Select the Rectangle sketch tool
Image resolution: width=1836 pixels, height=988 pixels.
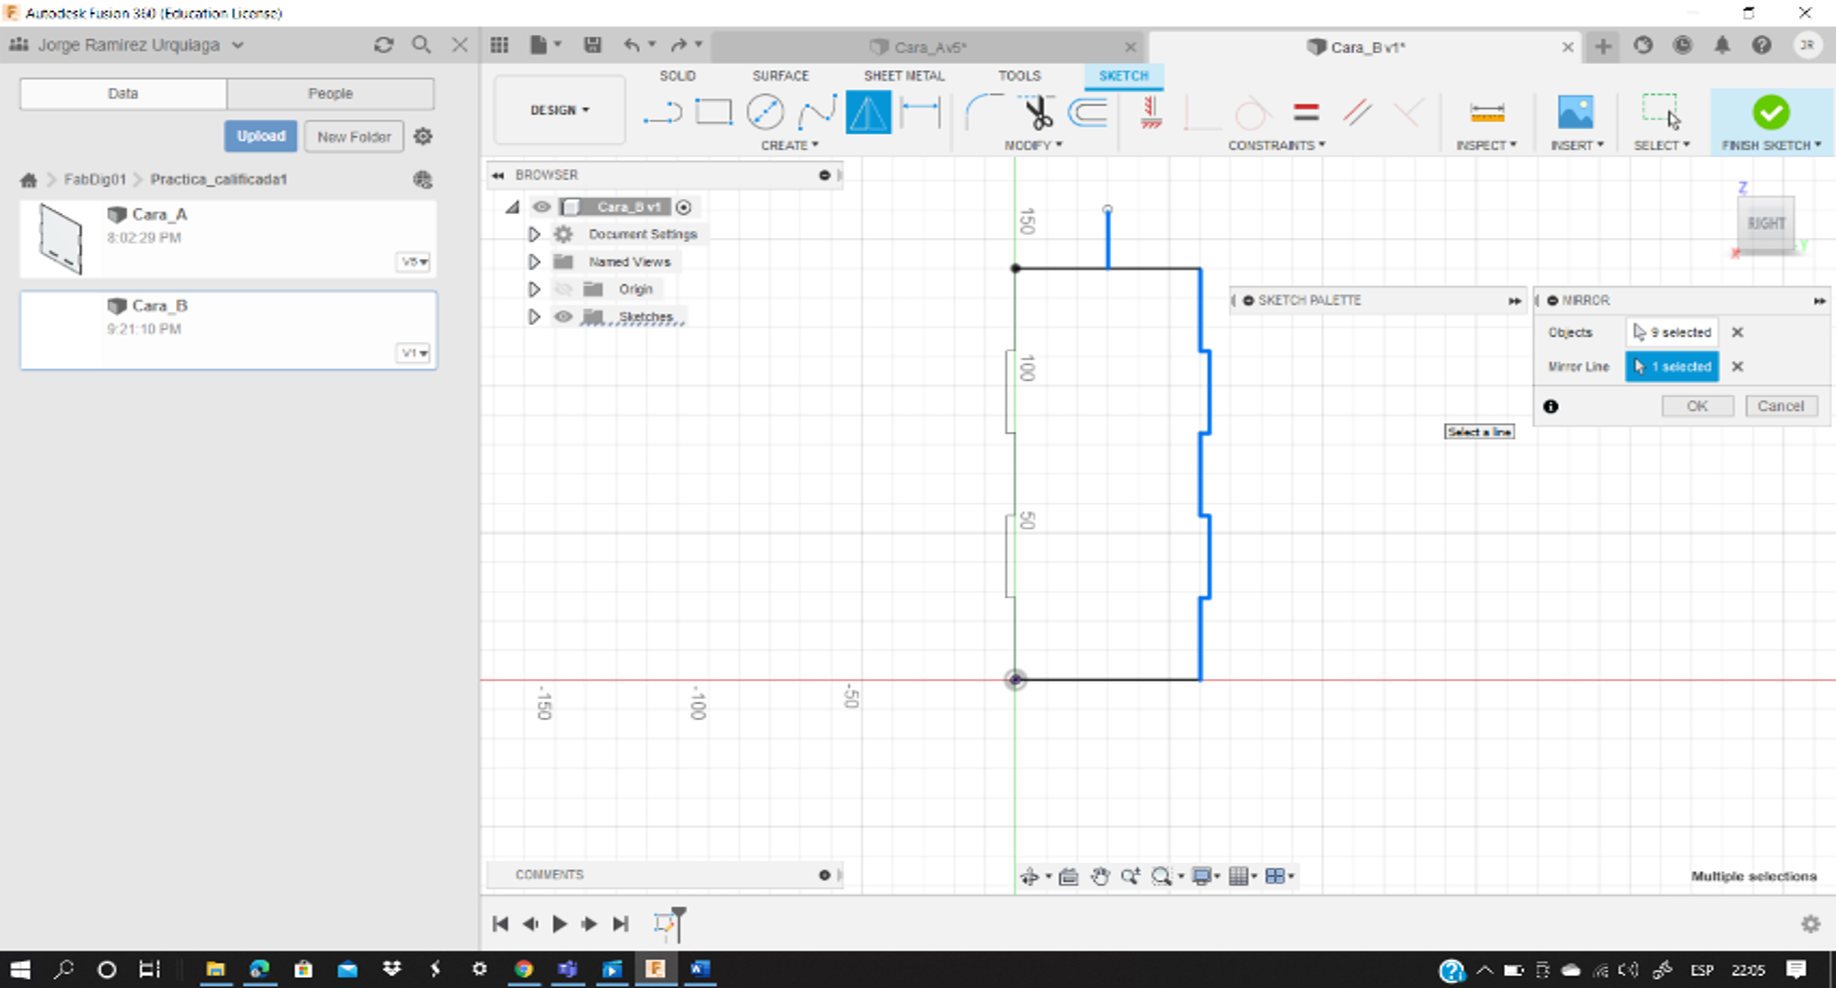[x=713, y=112]
